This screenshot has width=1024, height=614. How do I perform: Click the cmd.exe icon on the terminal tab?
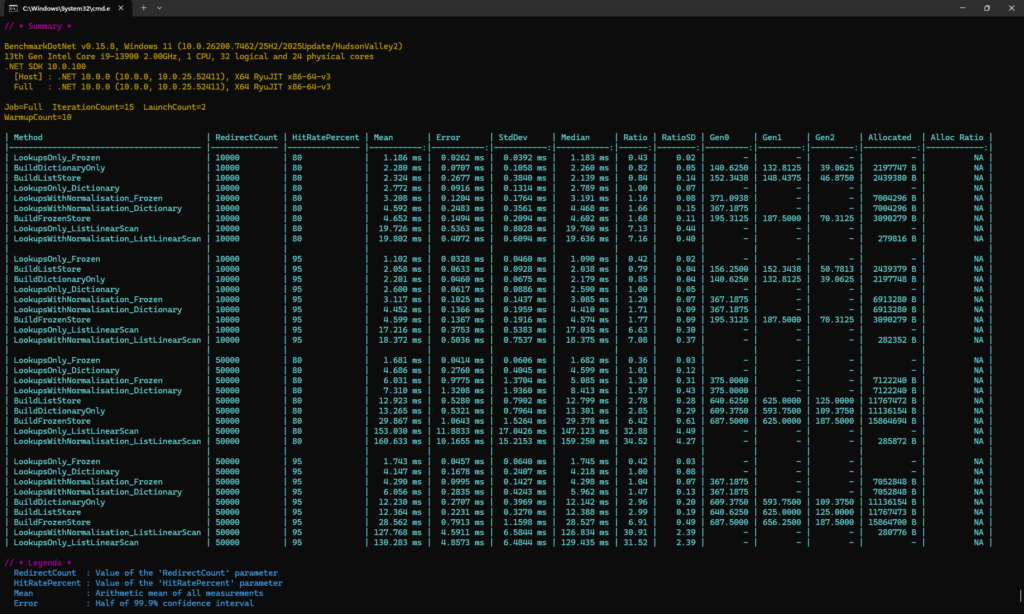pos(13,8)
